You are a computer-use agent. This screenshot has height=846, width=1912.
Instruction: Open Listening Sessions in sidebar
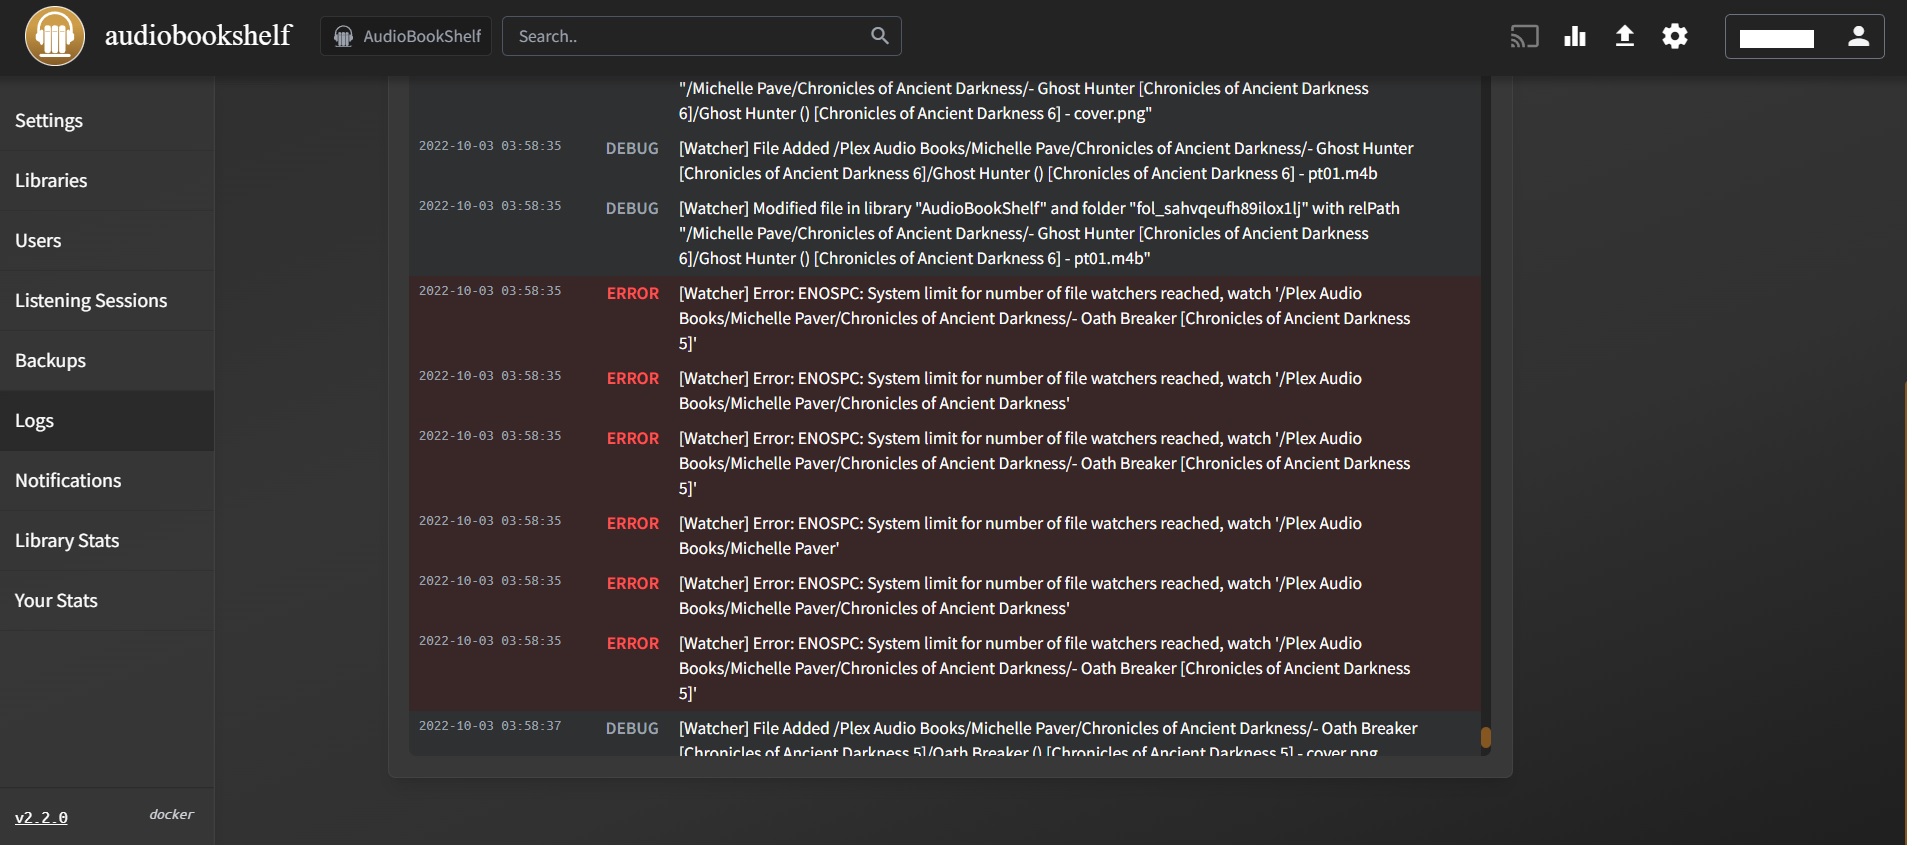[x=107, y=300]
